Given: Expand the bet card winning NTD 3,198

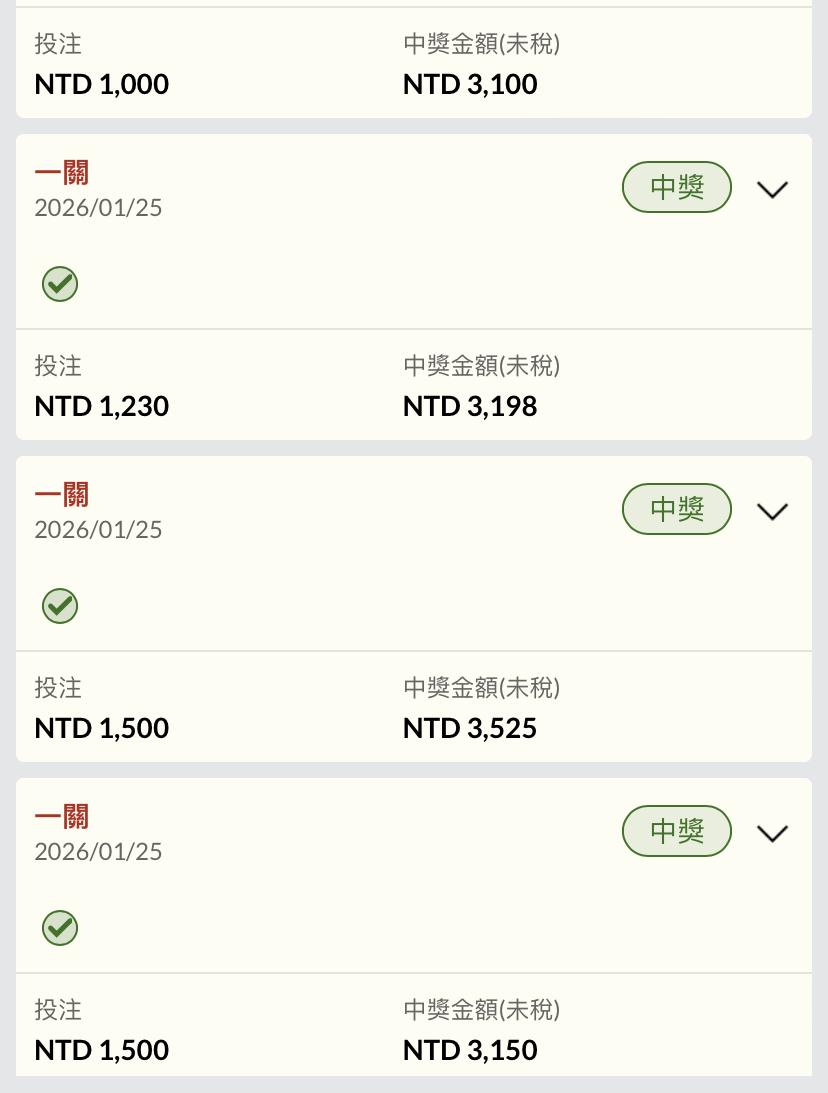Looking at the screenshot, I should [x=773, y=189].
